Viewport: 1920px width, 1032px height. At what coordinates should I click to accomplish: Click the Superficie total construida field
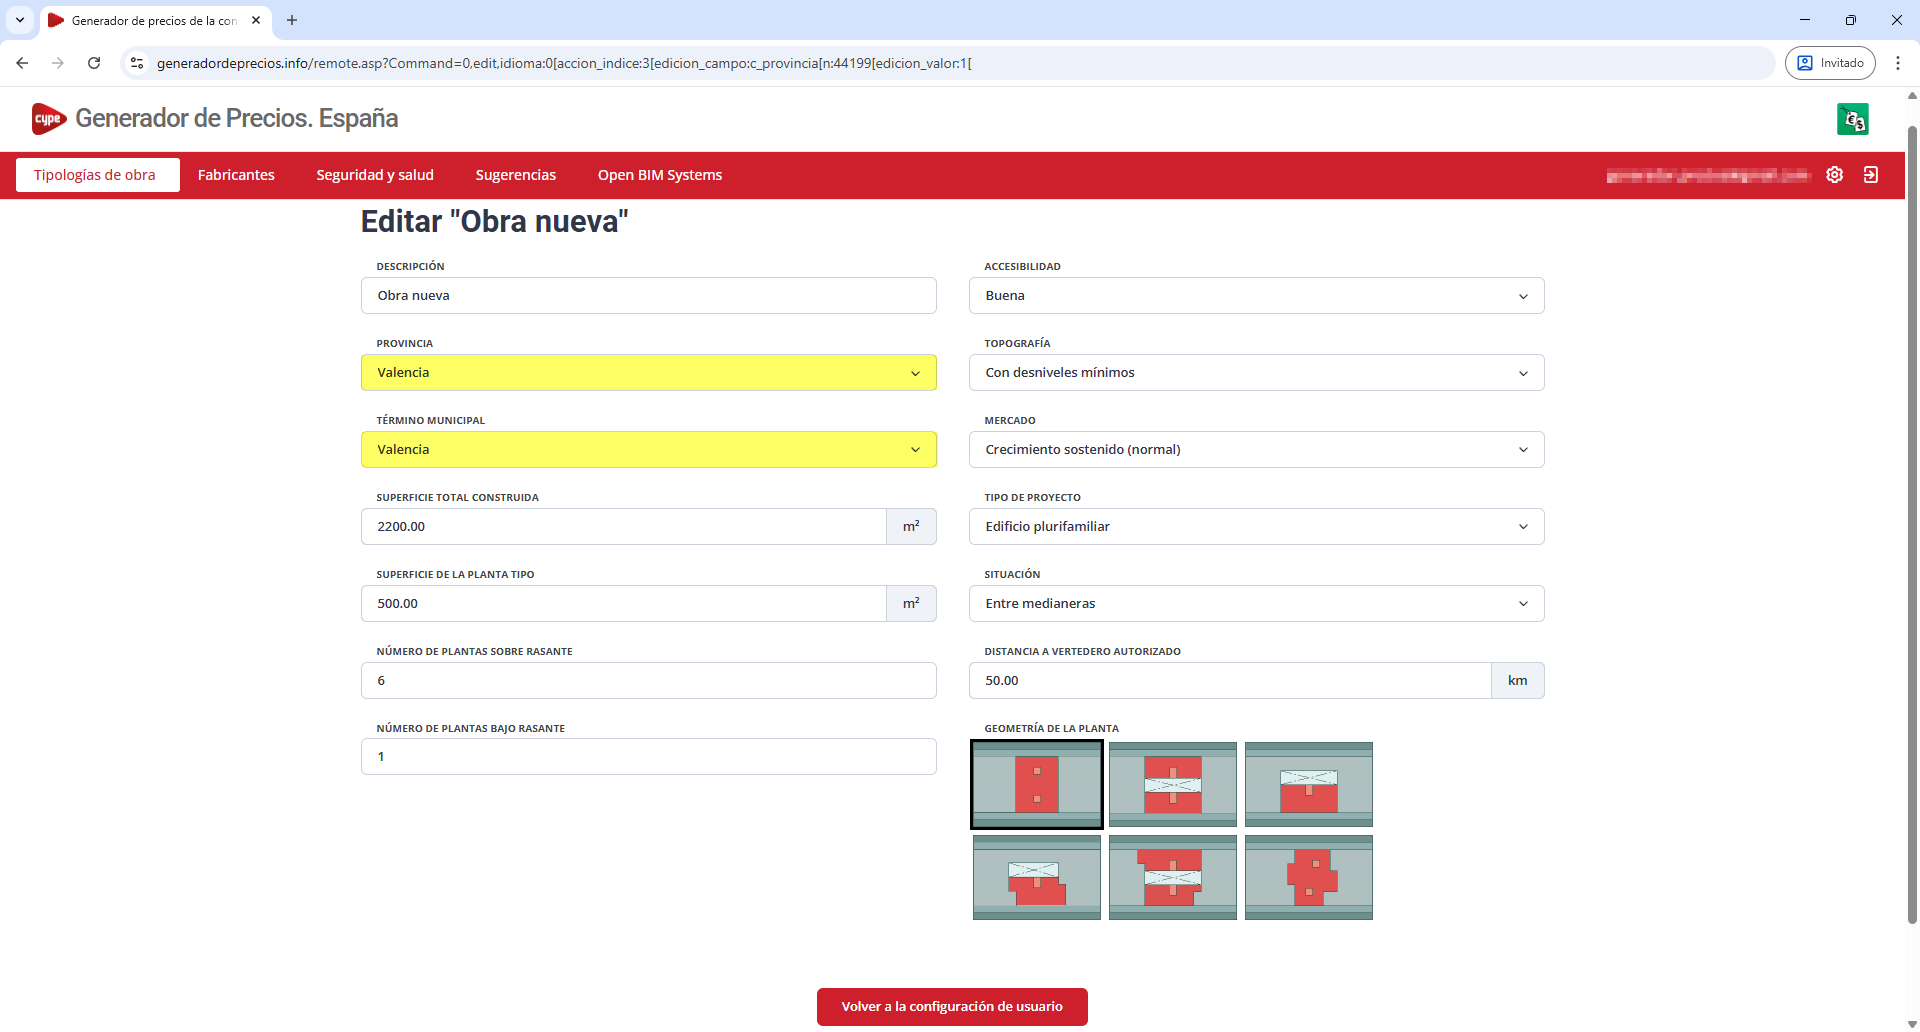(x=623, y=527)
